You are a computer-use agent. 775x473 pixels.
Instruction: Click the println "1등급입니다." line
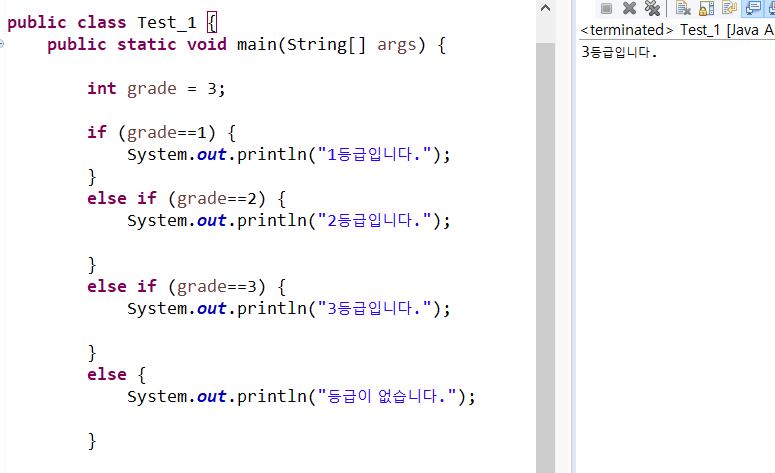pos(289,155)
